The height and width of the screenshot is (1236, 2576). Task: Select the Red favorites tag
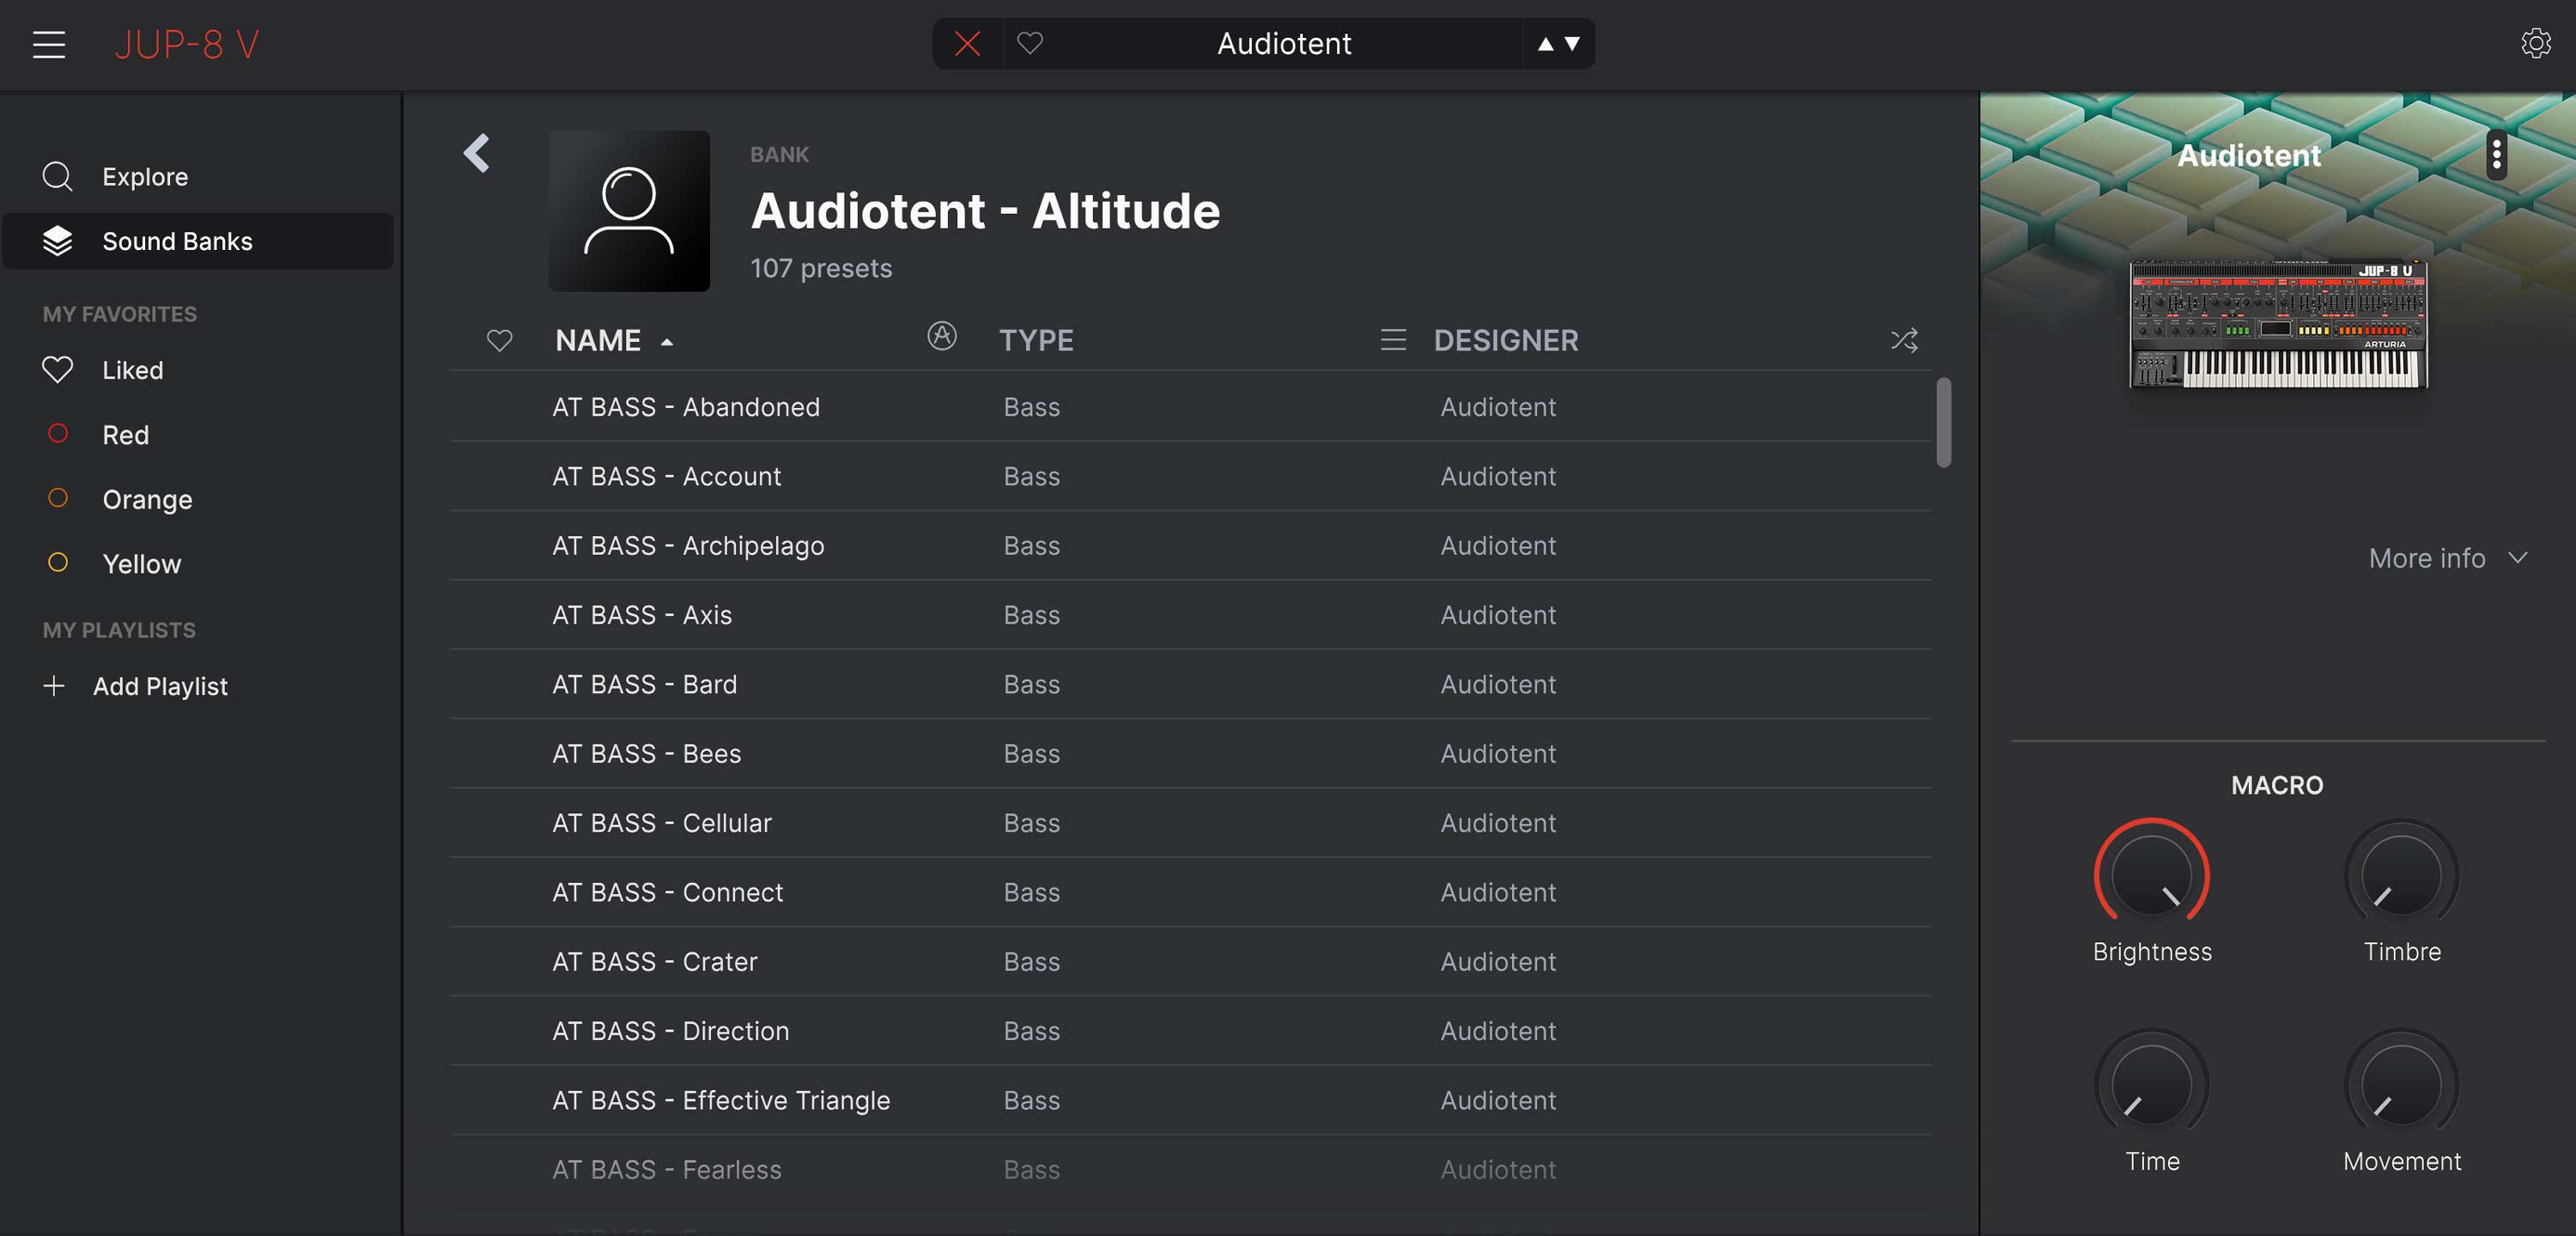coord(125,435)
